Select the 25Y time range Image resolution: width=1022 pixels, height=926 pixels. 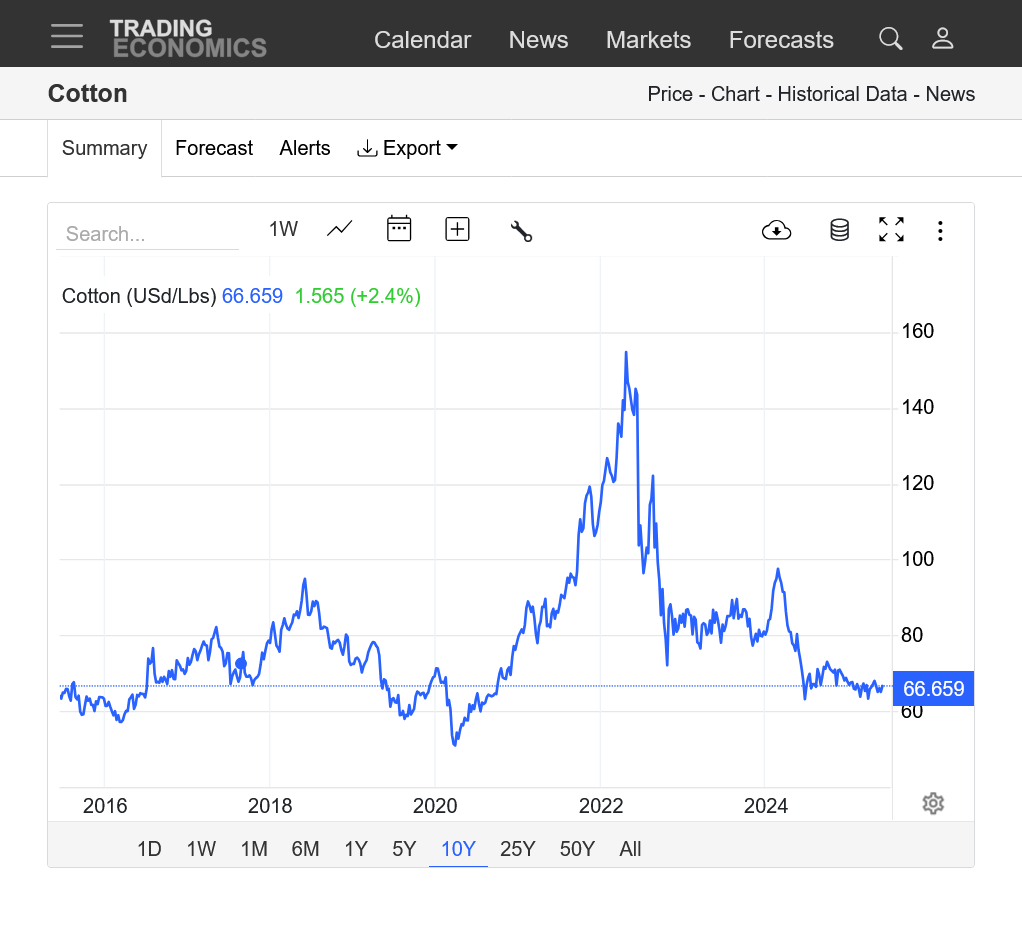[518, 849]
